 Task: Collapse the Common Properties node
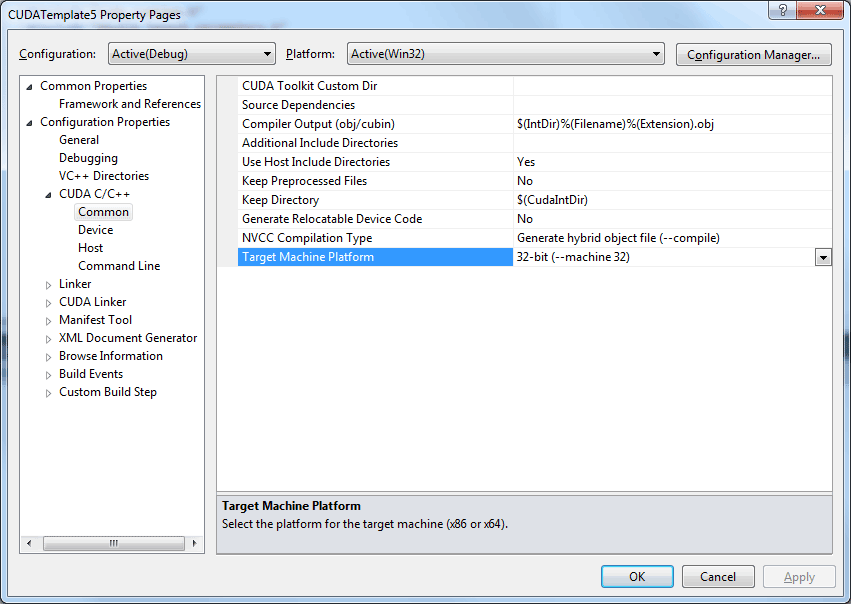[x=29, y=87]
